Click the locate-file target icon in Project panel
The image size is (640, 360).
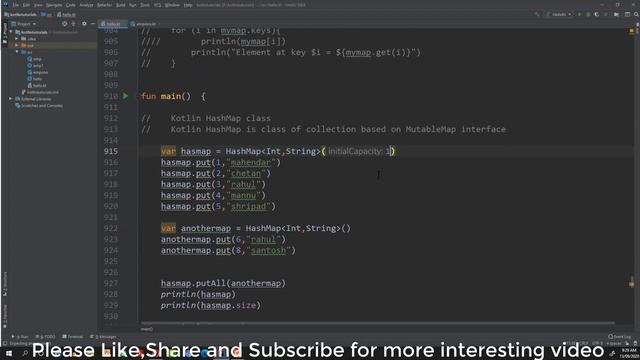(64, 24)
